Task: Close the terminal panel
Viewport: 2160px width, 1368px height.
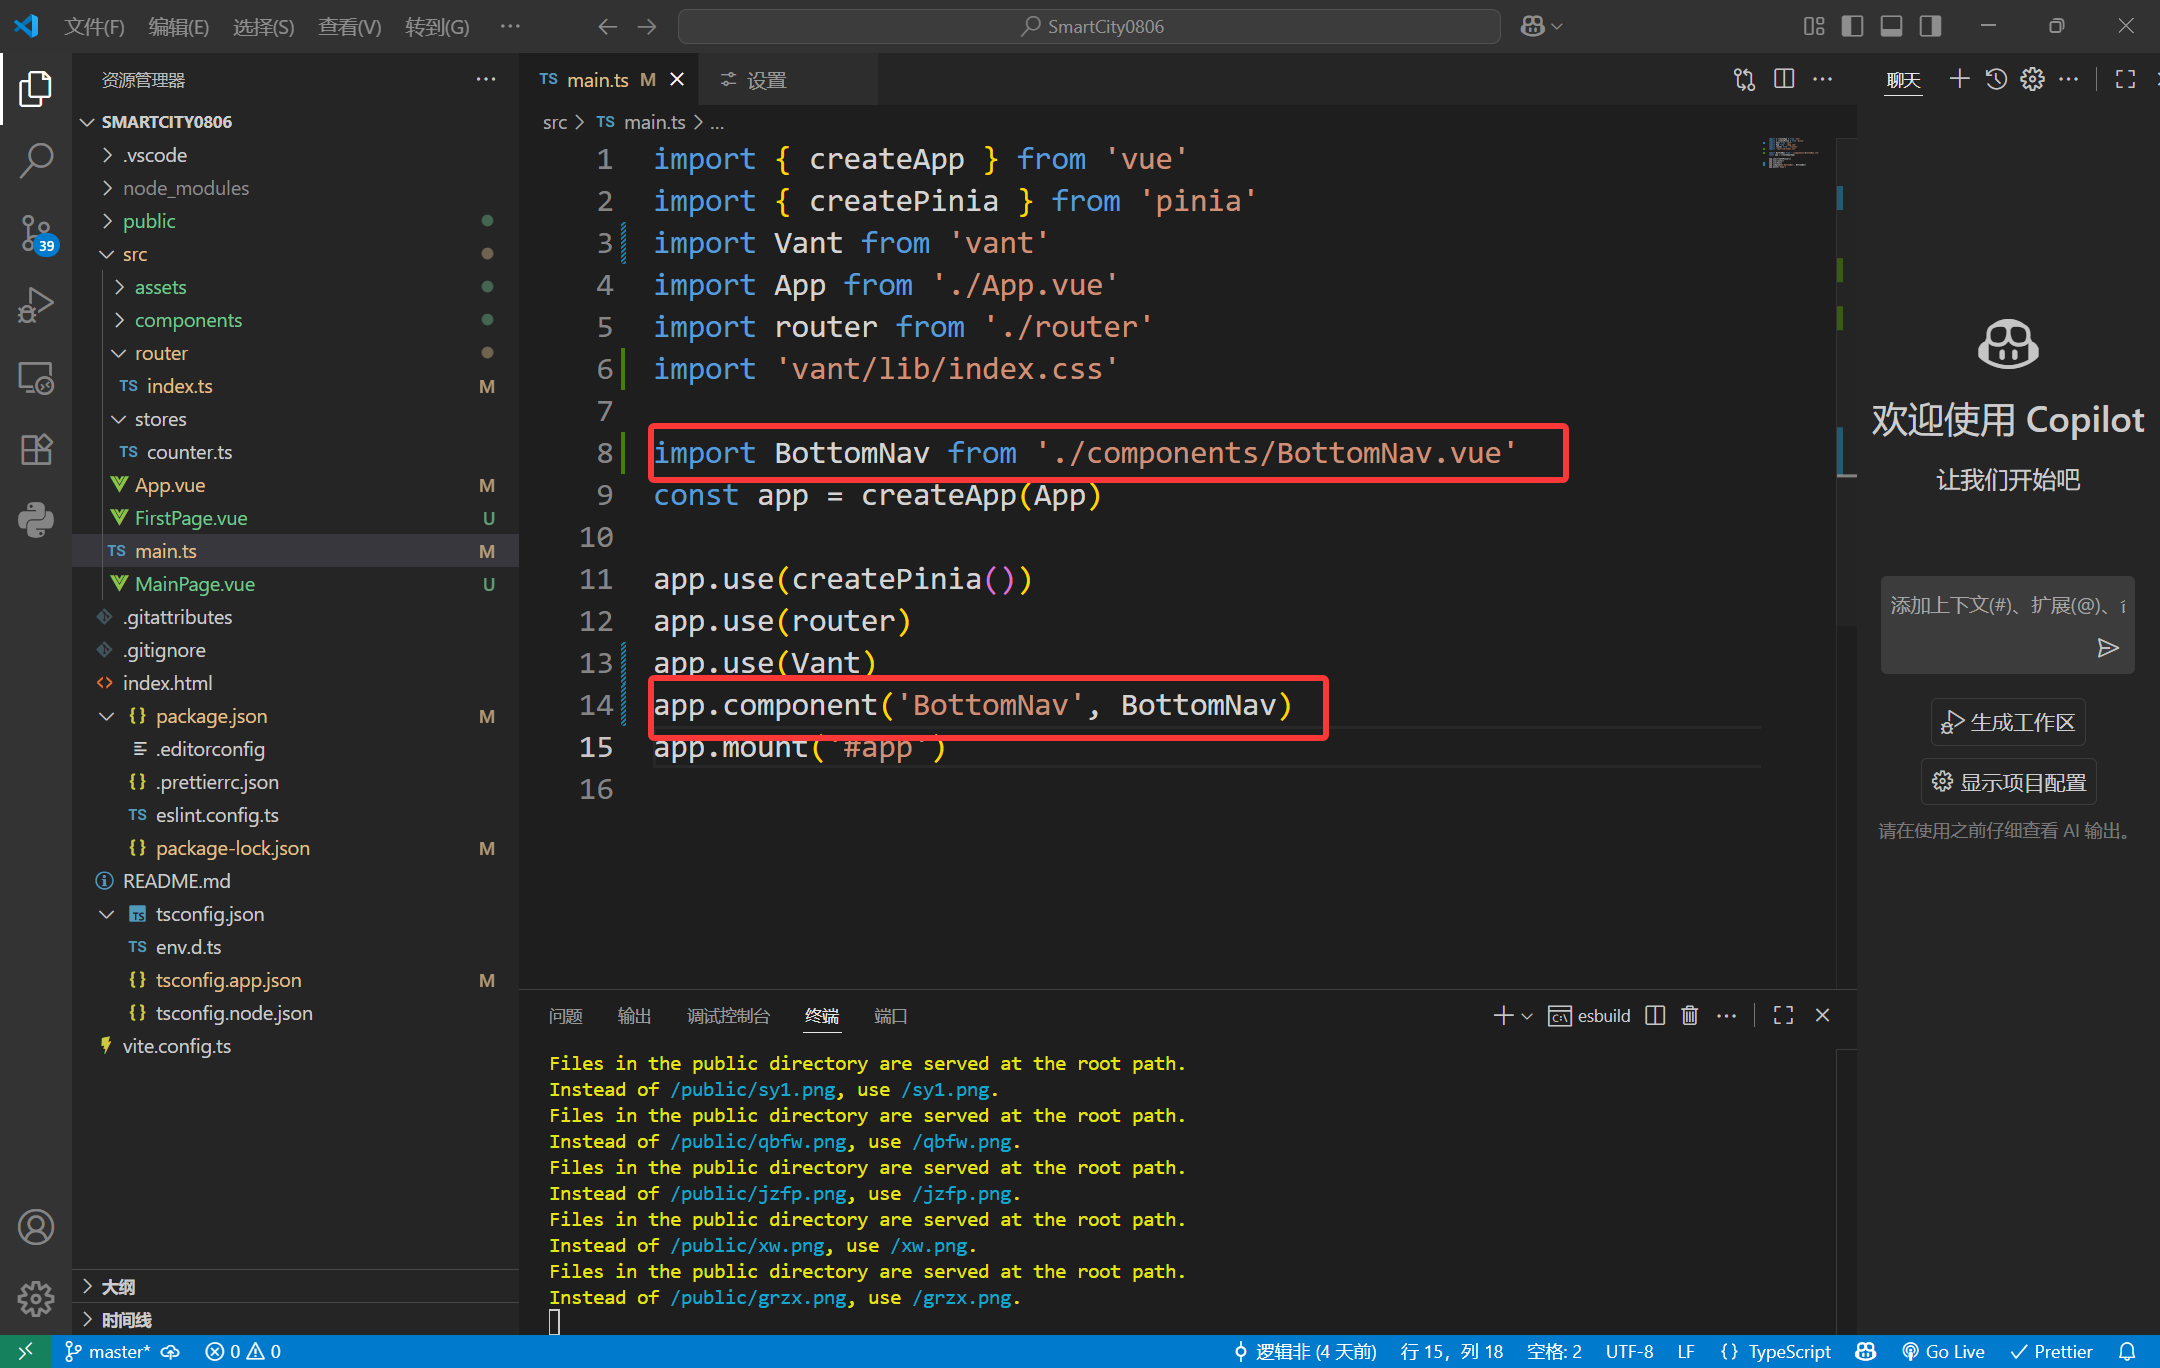Action: click(x=1822, y=1015)
